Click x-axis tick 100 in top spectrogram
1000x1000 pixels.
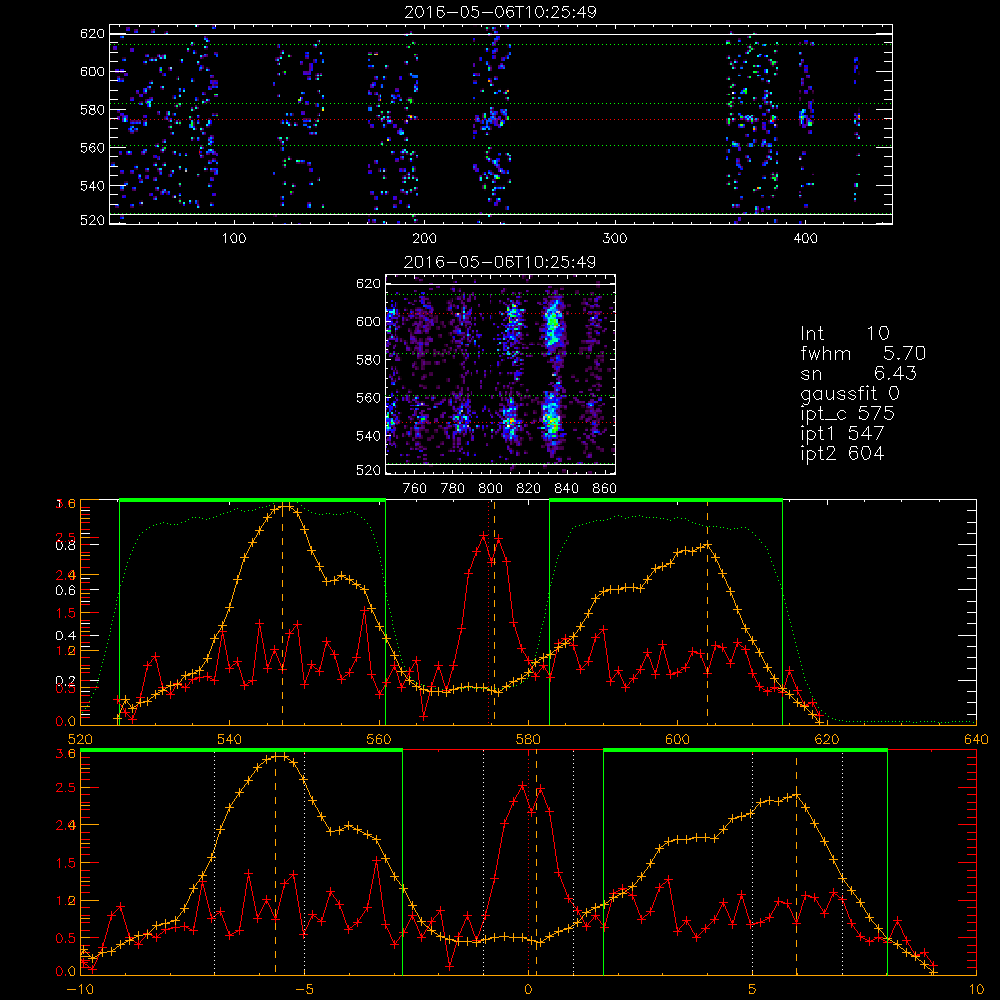pos(234,239)
